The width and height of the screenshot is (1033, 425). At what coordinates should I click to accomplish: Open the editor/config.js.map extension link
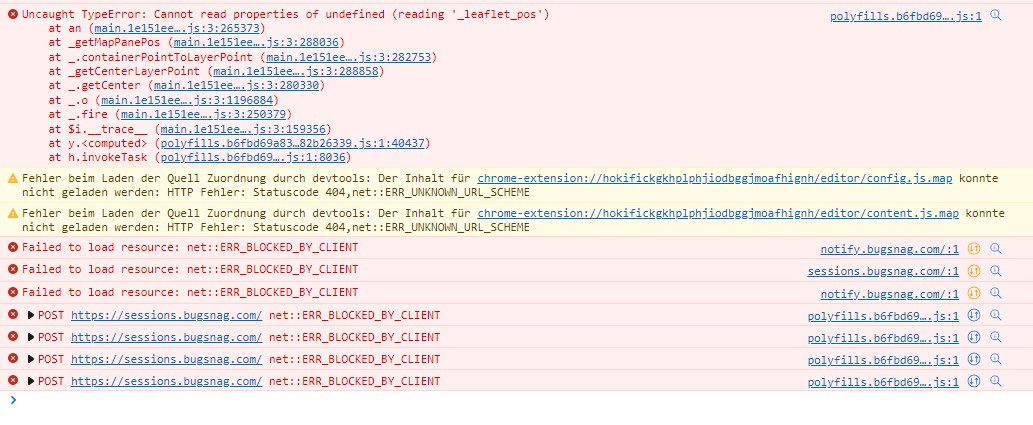pyautogui.click(x=714, y=178)
